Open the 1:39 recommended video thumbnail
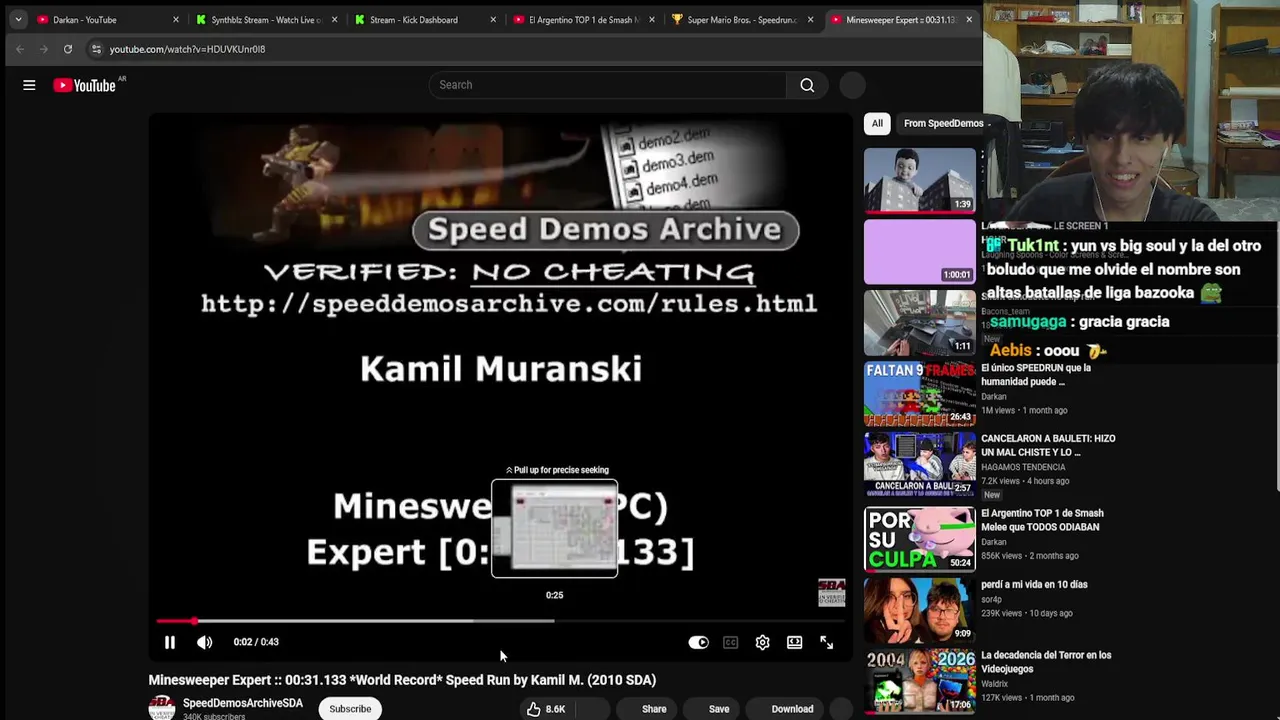Screen dimensions: 1280x720 920,181
